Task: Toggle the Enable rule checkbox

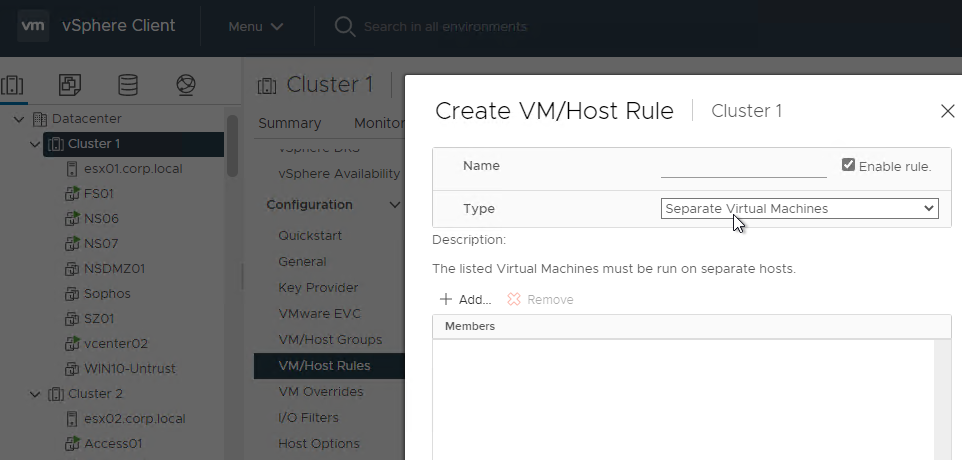Action: pyautogui.click(x=848, y=165)
